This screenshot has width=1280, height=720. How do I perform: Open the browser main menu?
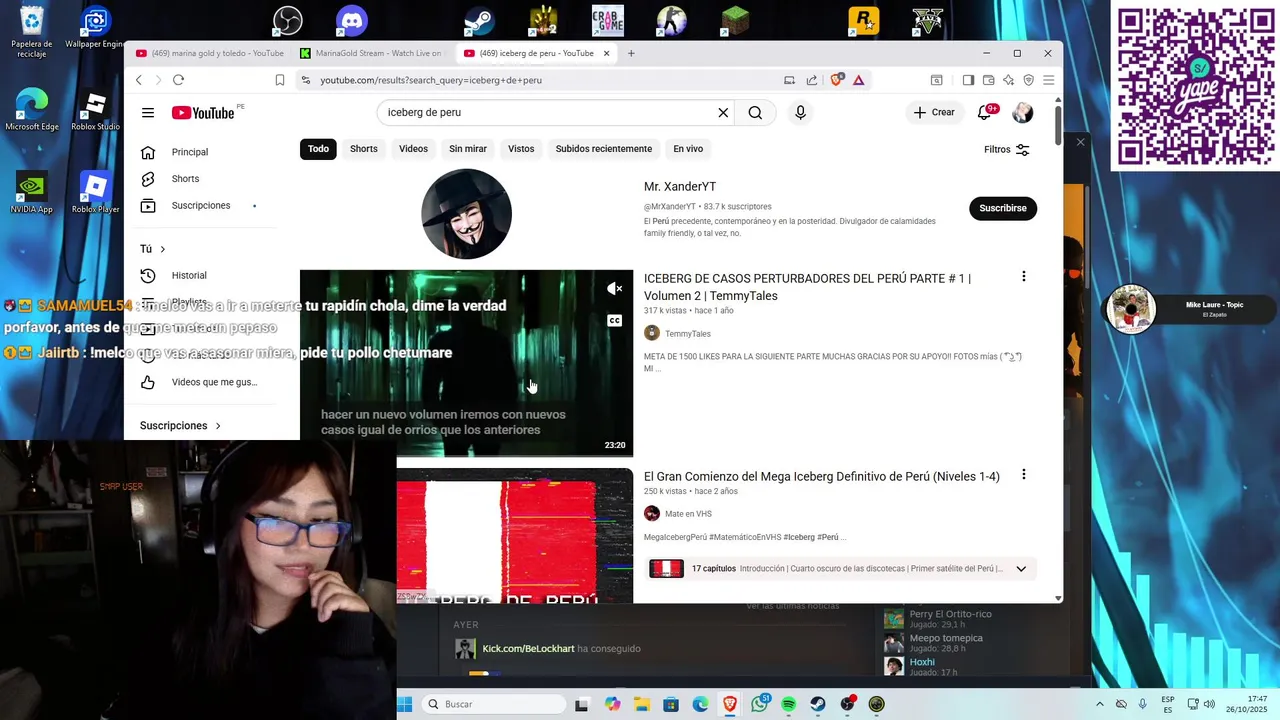coord(1048,80)
